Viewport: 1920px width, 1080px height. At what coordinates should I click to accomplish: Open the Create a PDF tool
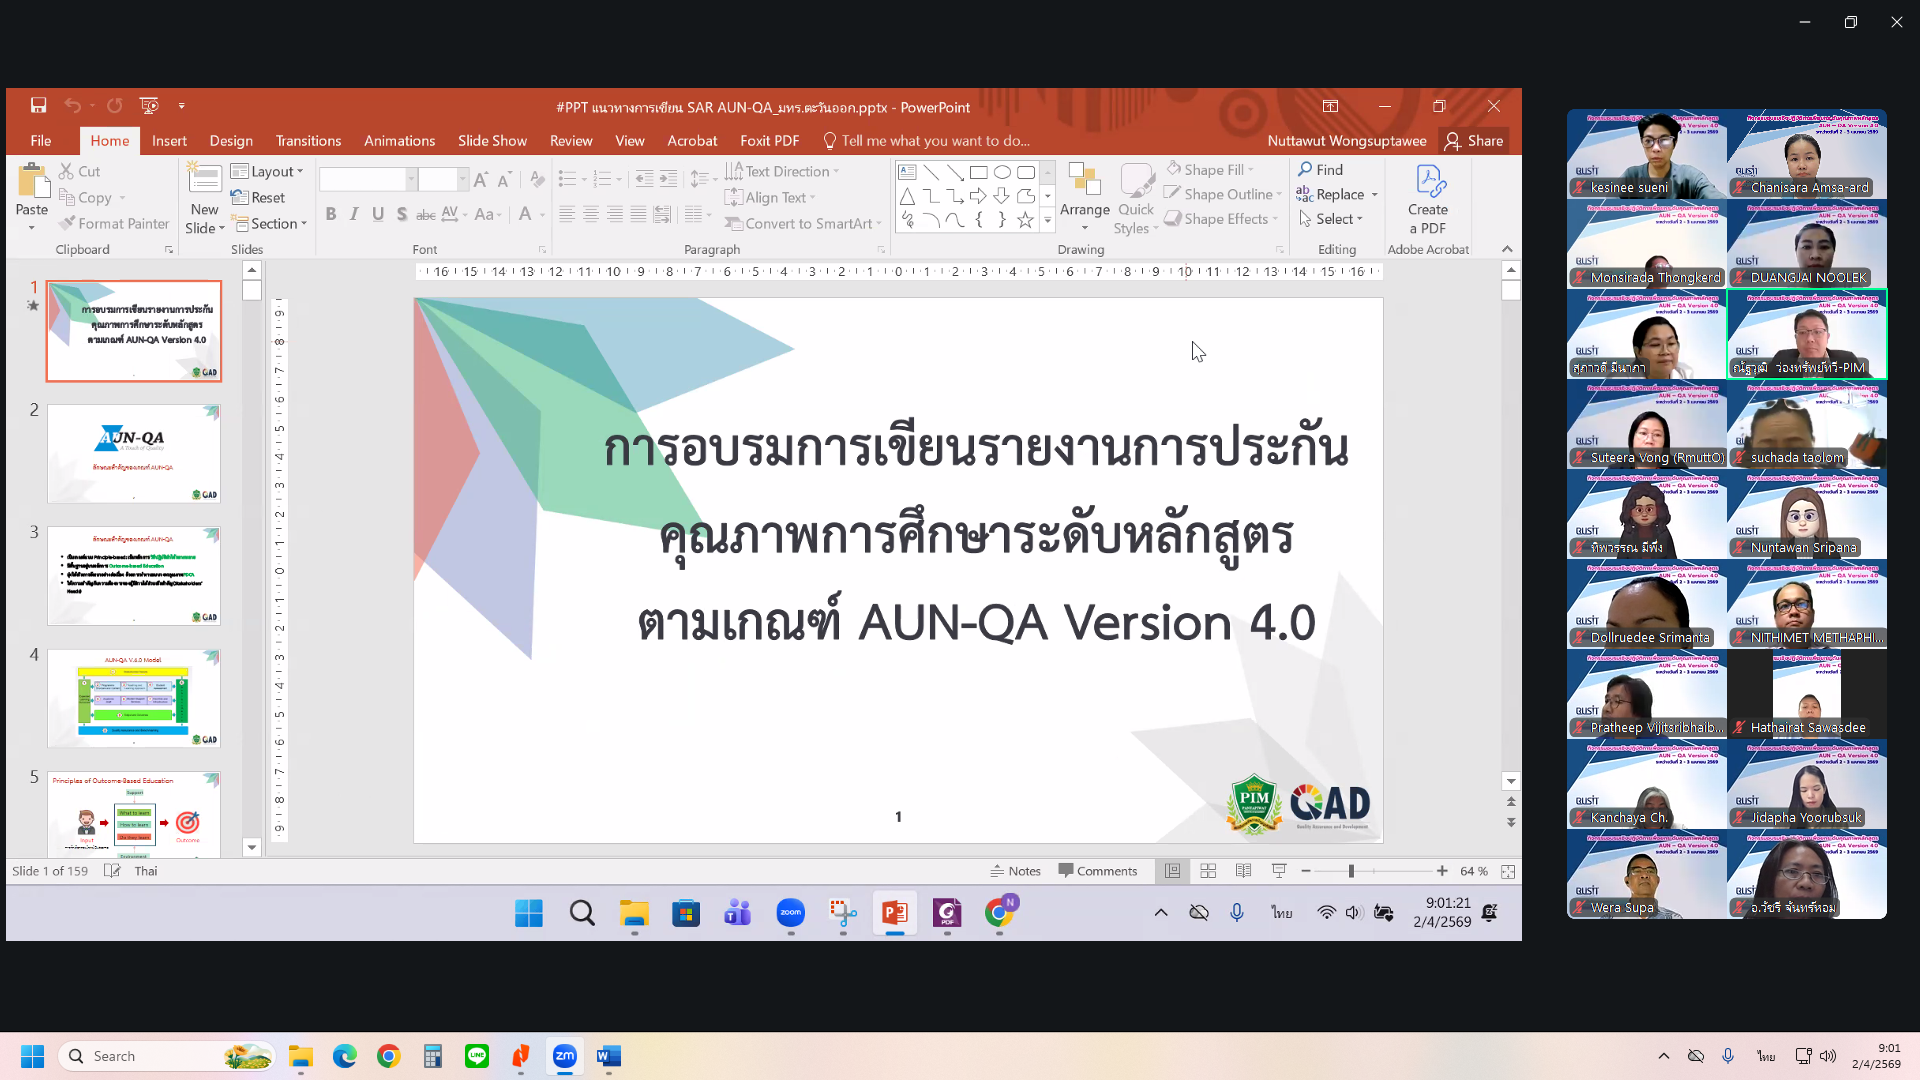(x=1428, y=200)
